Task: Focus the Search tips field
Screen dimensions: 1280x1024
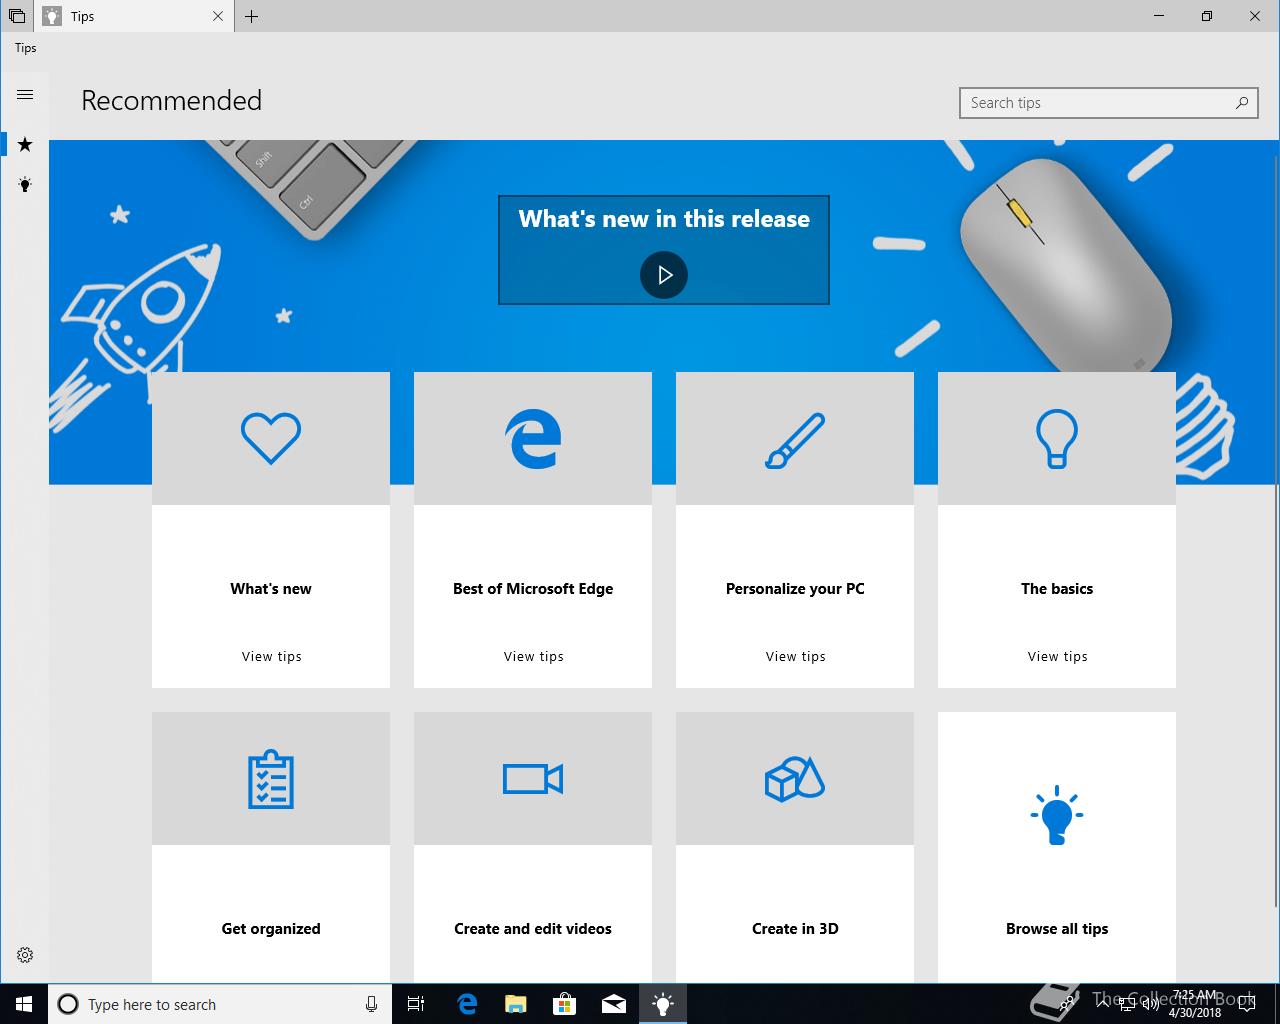Action: click(1109, 102)
